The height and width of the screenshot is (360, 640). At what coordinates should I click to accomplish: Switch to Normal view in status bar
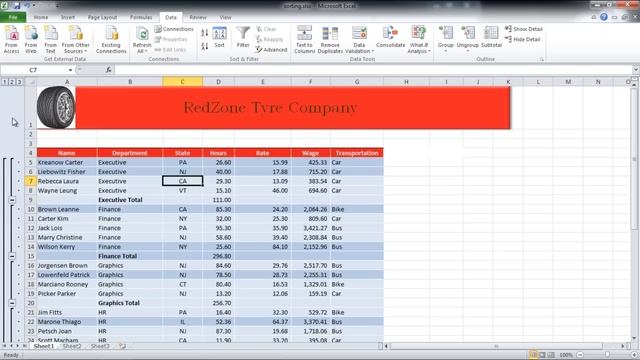pyautogui.click(x=533, y=355)
